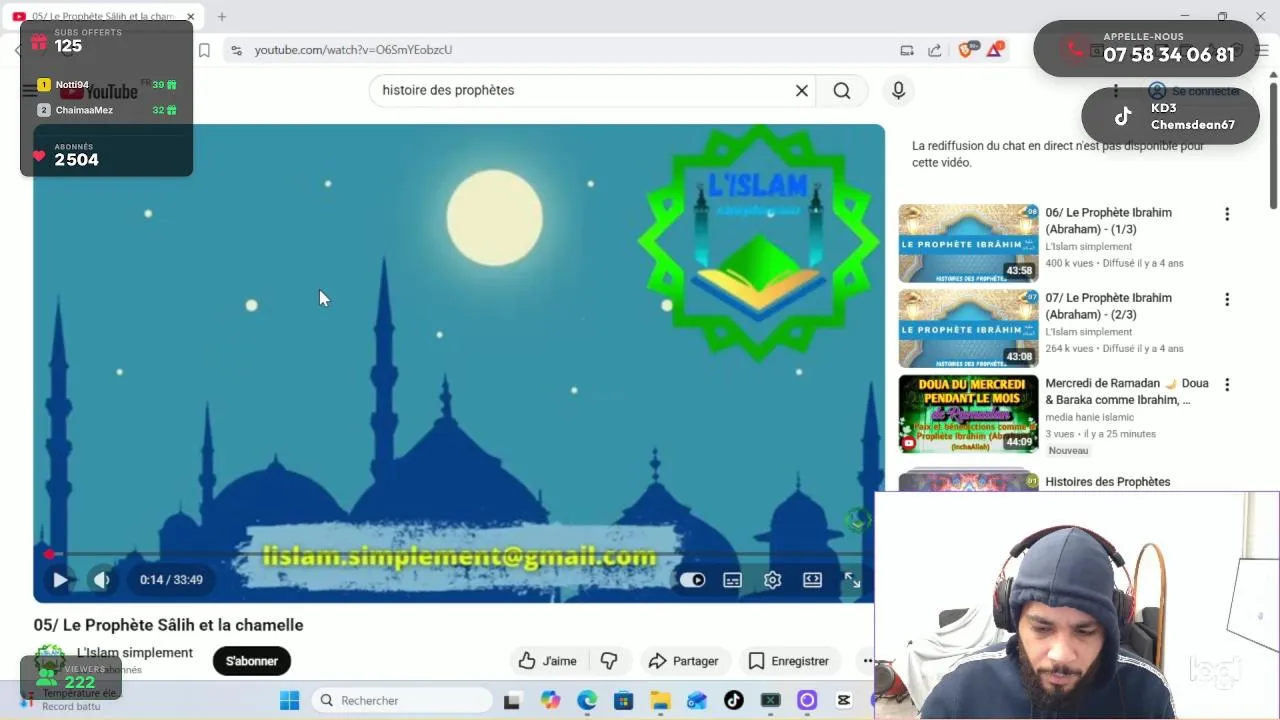
Task: Open thumbnail of Mercredi de Ramadan video
Action: point(968,413)
